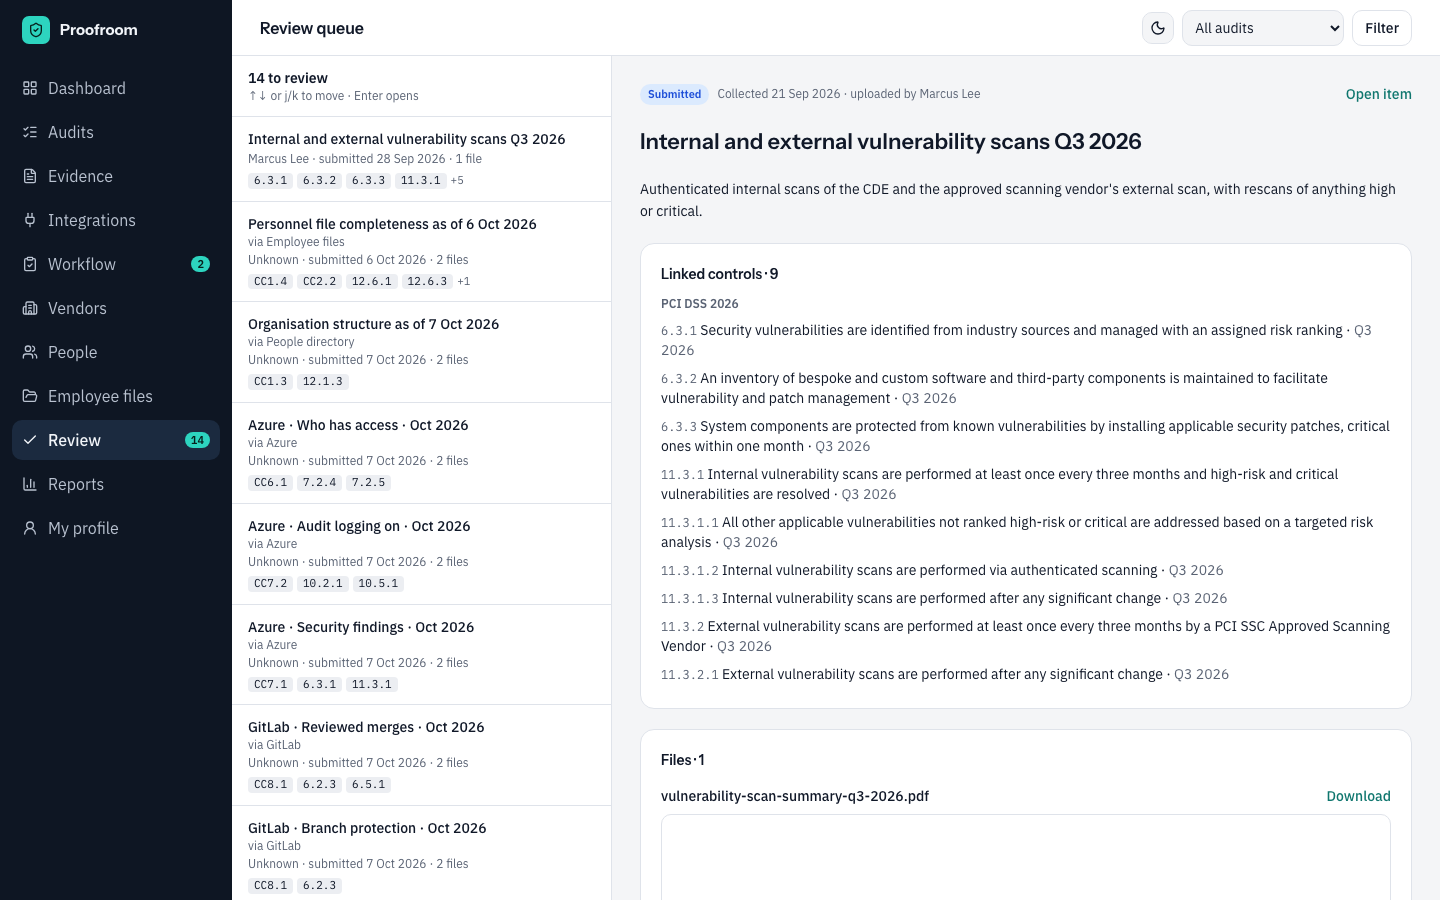Click the Employee files folder icon

pos(30,396)
